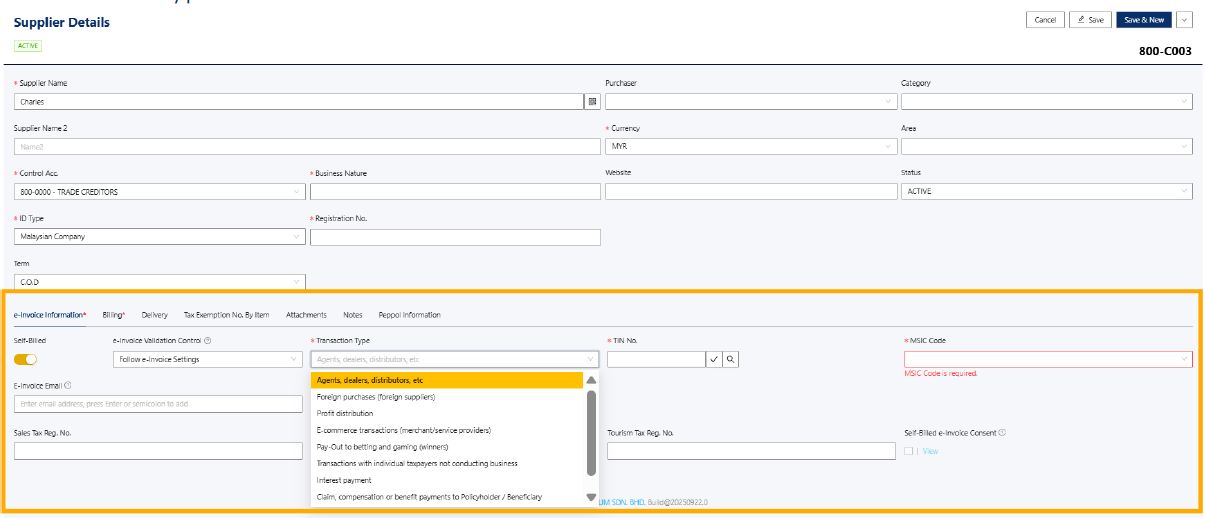Switch to the Billing tab
The width and height of the screenshot is (1206, 518).
click(x=114, y=315)
